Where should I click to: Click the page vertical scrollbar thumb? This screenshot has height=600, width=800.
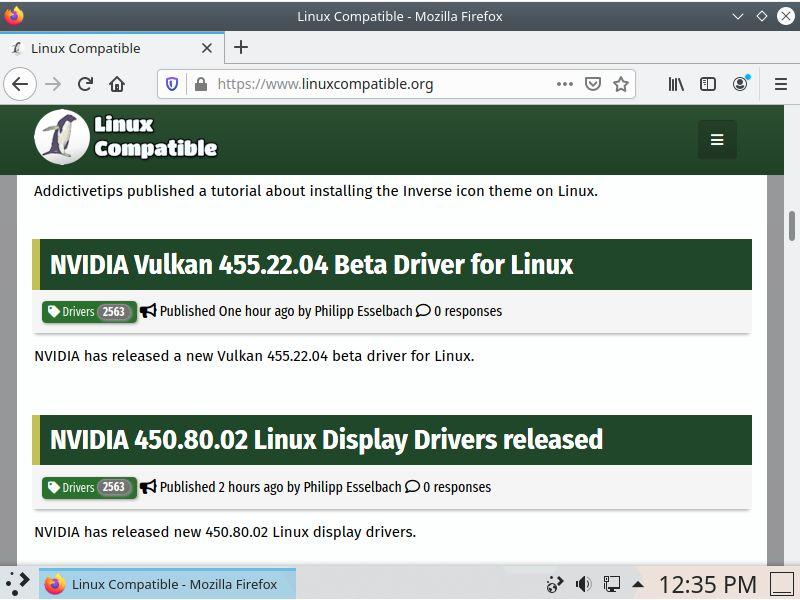tap(791, 226)
